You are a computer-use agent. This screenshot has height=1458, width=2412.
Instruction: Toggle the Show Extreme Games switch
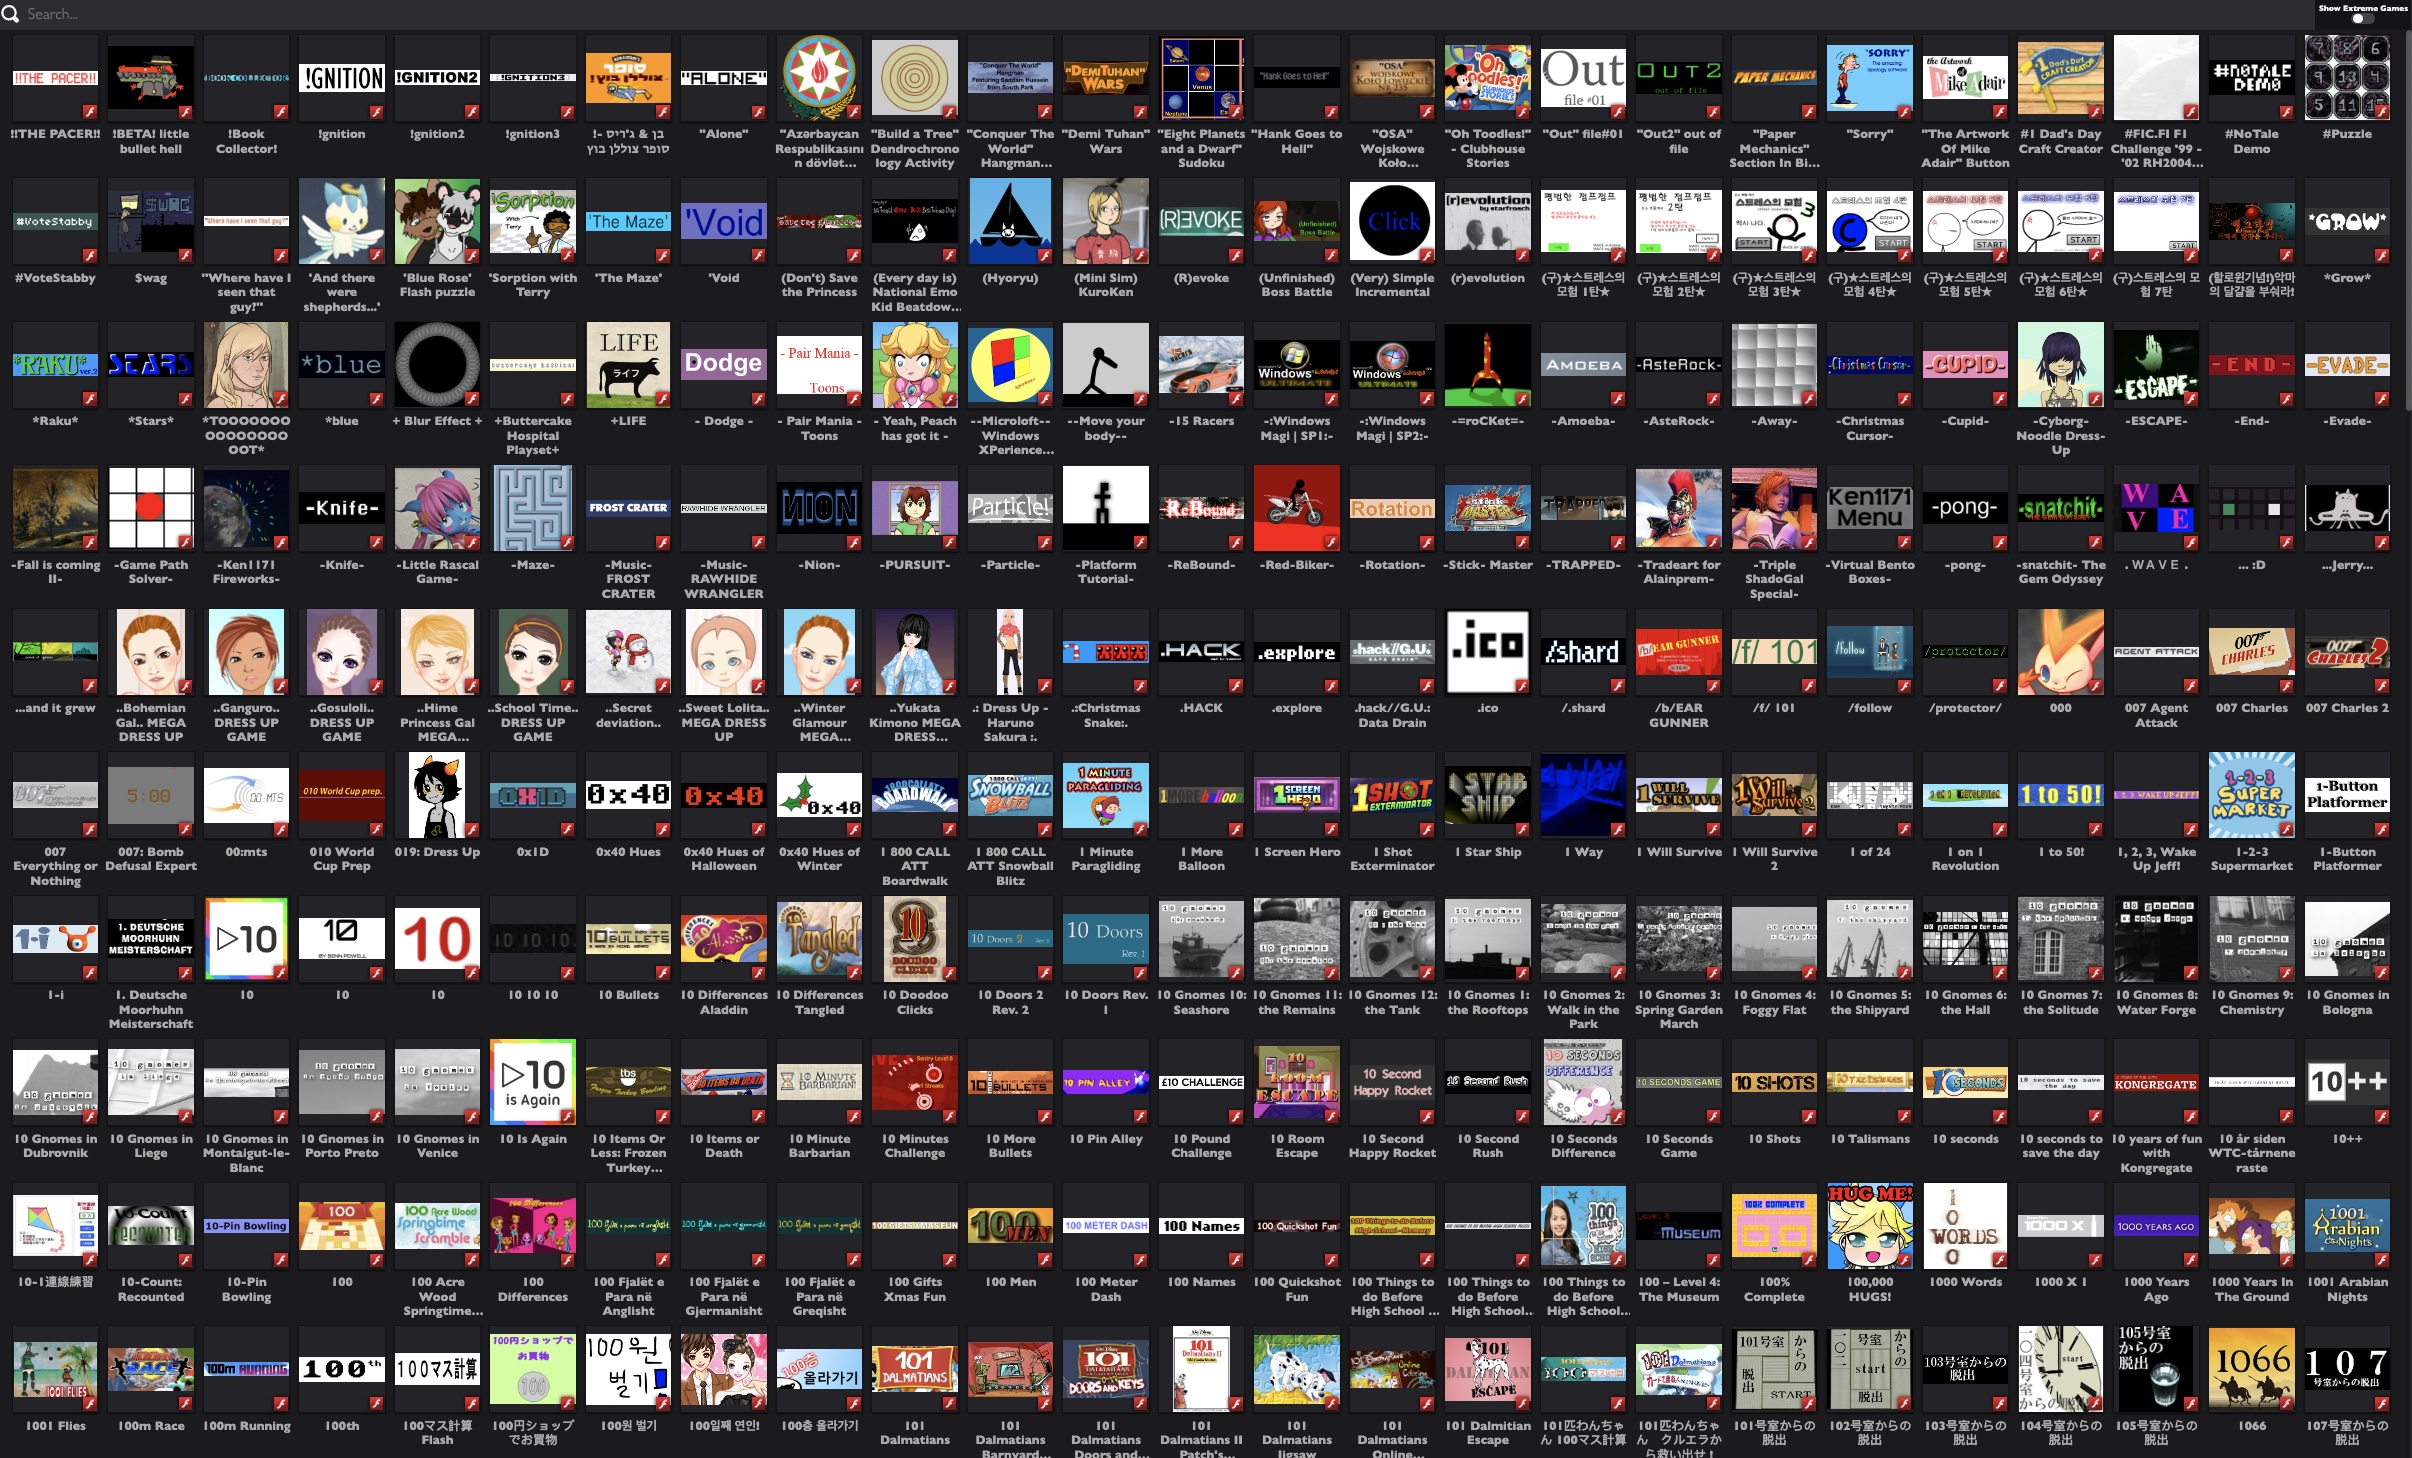tap(2362, 19)
